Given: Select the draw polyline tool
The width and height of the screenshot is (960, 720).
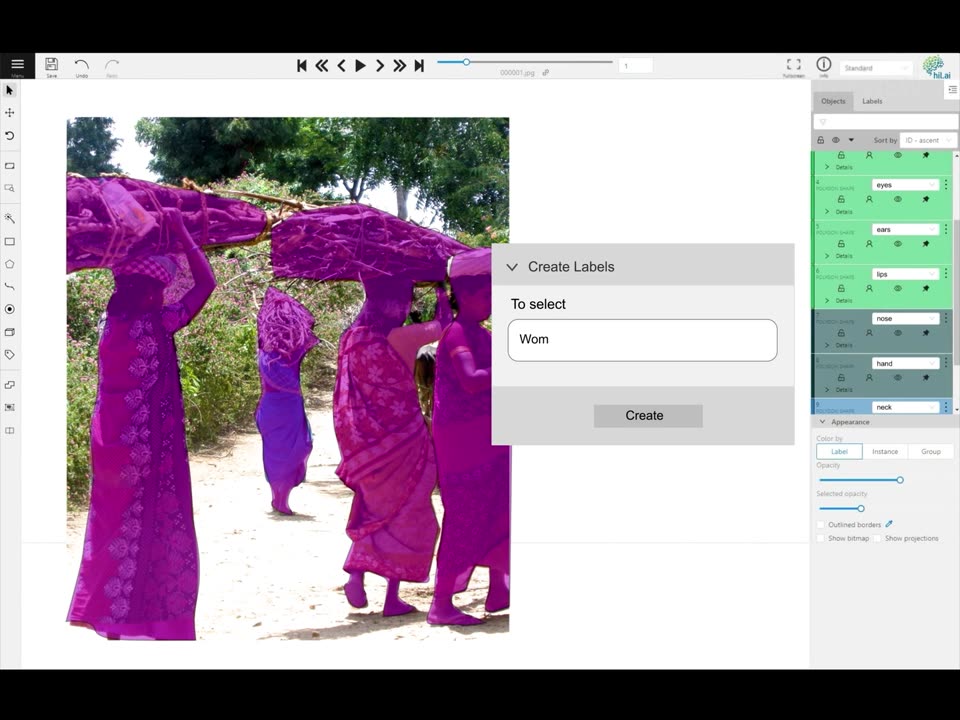Looking at the screenshot, I should (9, 287).
